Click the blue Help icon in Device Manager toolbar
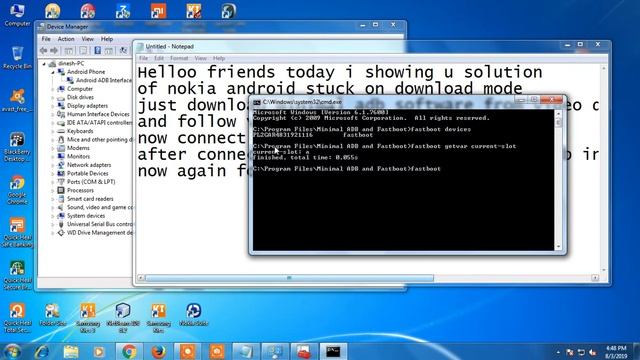Viewport: 640px width, 360px height. click(98, 51)
